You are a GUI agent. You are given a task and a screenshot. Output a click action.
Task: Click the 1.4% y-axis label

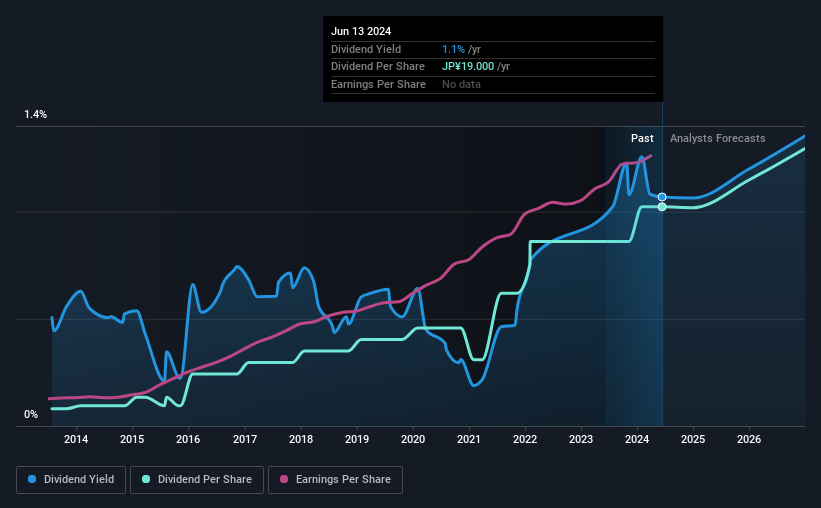(x=35, y=114)
